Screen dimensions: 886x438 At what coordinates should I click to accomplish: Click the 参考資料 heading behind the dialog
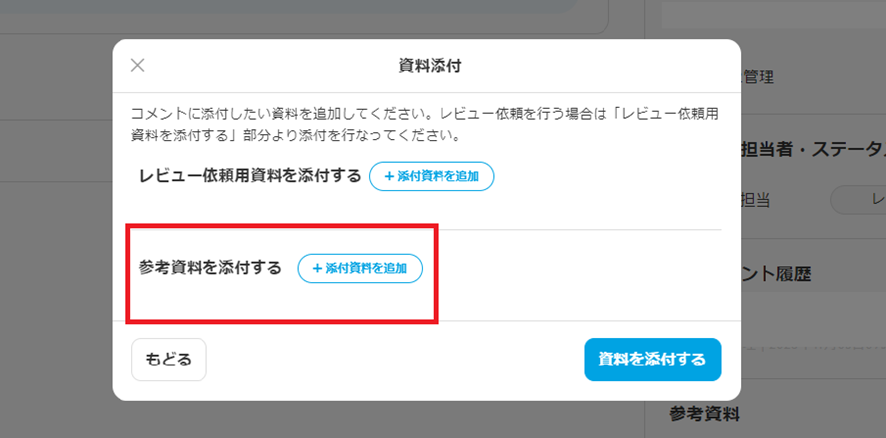[704, 414]
